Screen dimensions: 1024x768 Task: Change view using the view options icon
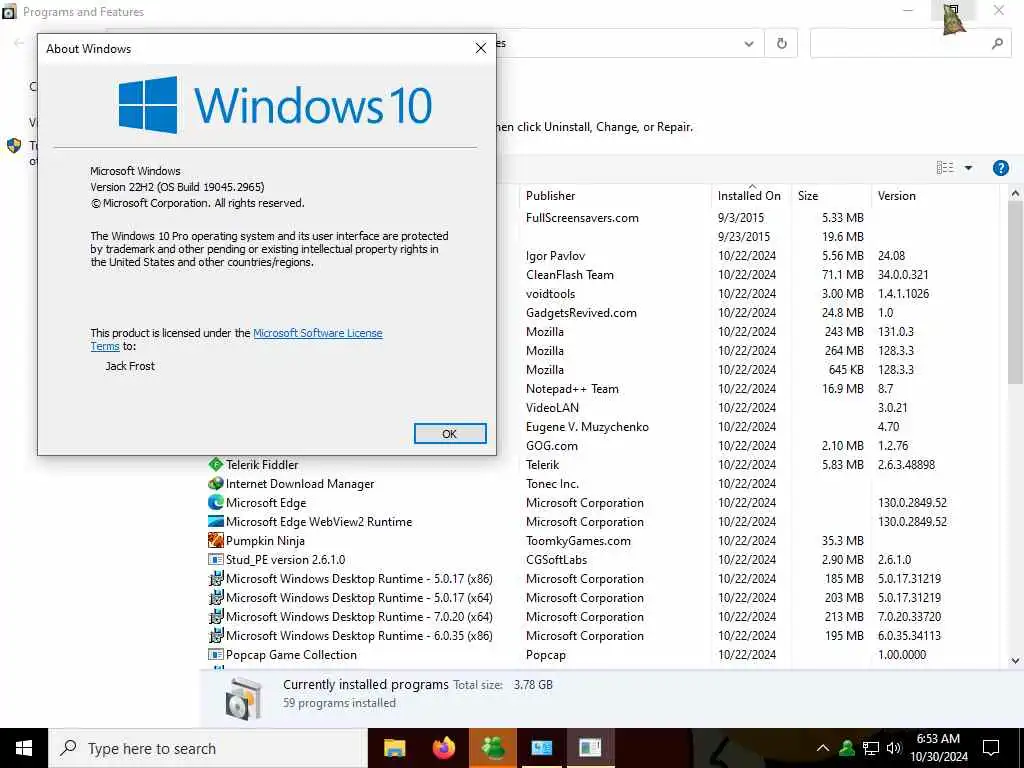(x=945, y=168)
